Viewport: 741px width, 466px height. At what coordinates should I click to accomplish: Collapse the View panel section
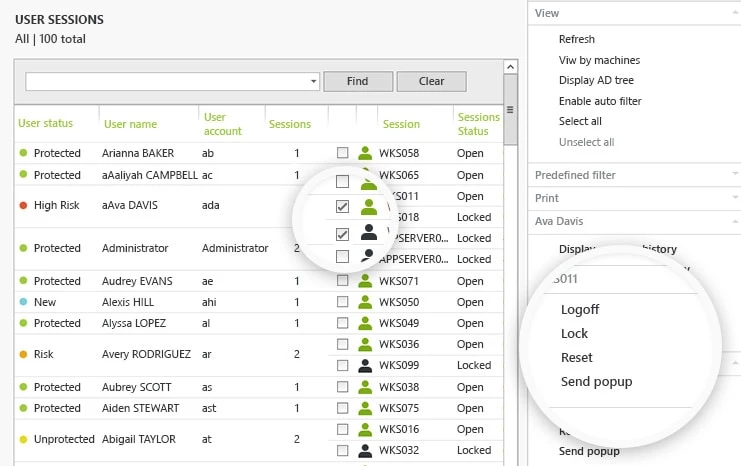735,13
